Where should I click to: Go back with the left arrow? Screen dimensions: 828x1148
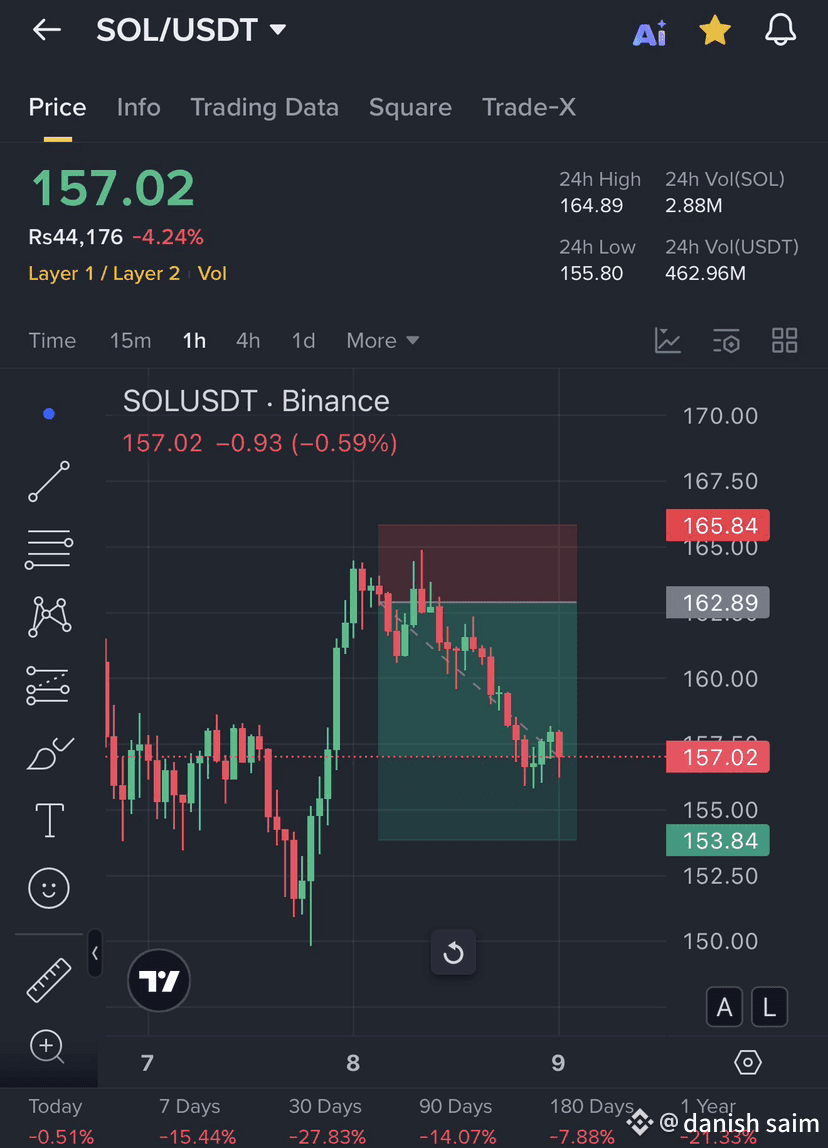click(x=47, y=30)
